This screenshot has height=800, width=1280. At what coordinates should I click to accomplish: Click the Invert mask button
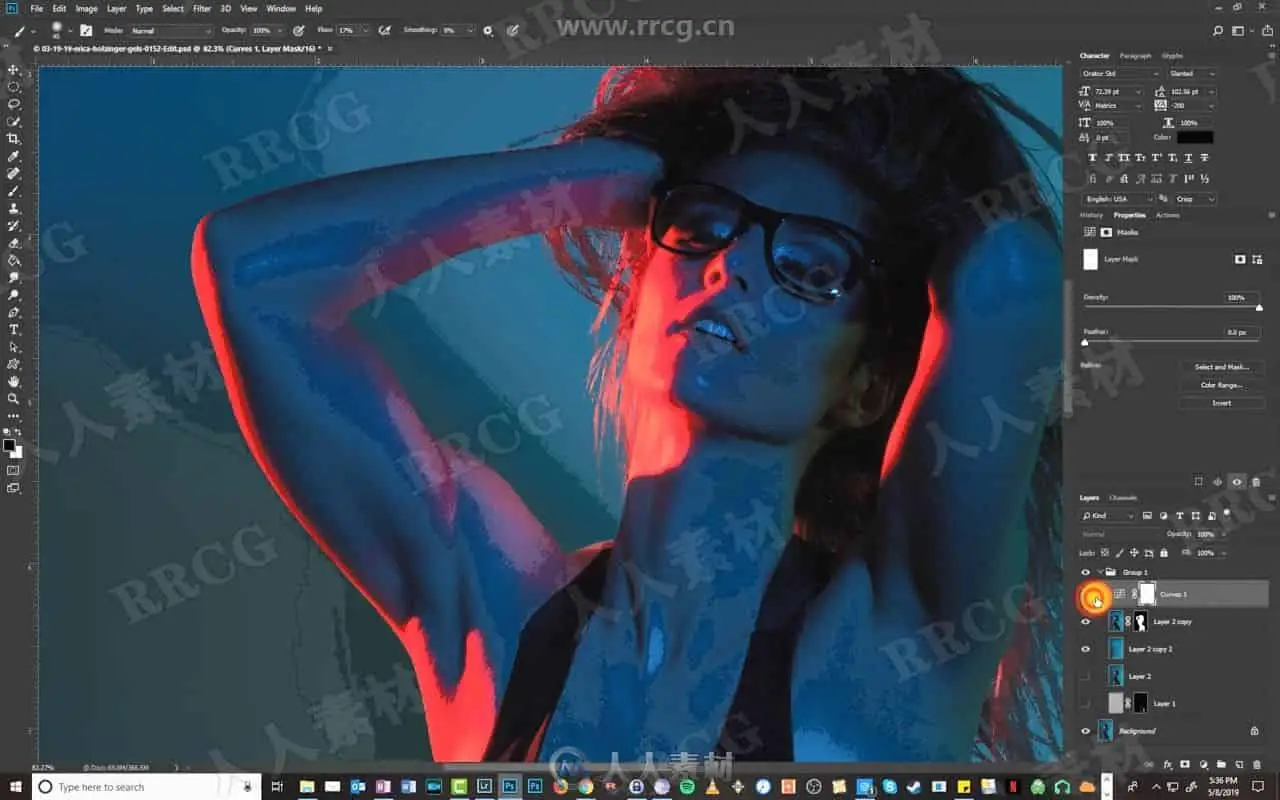[x=1222, y=403]
